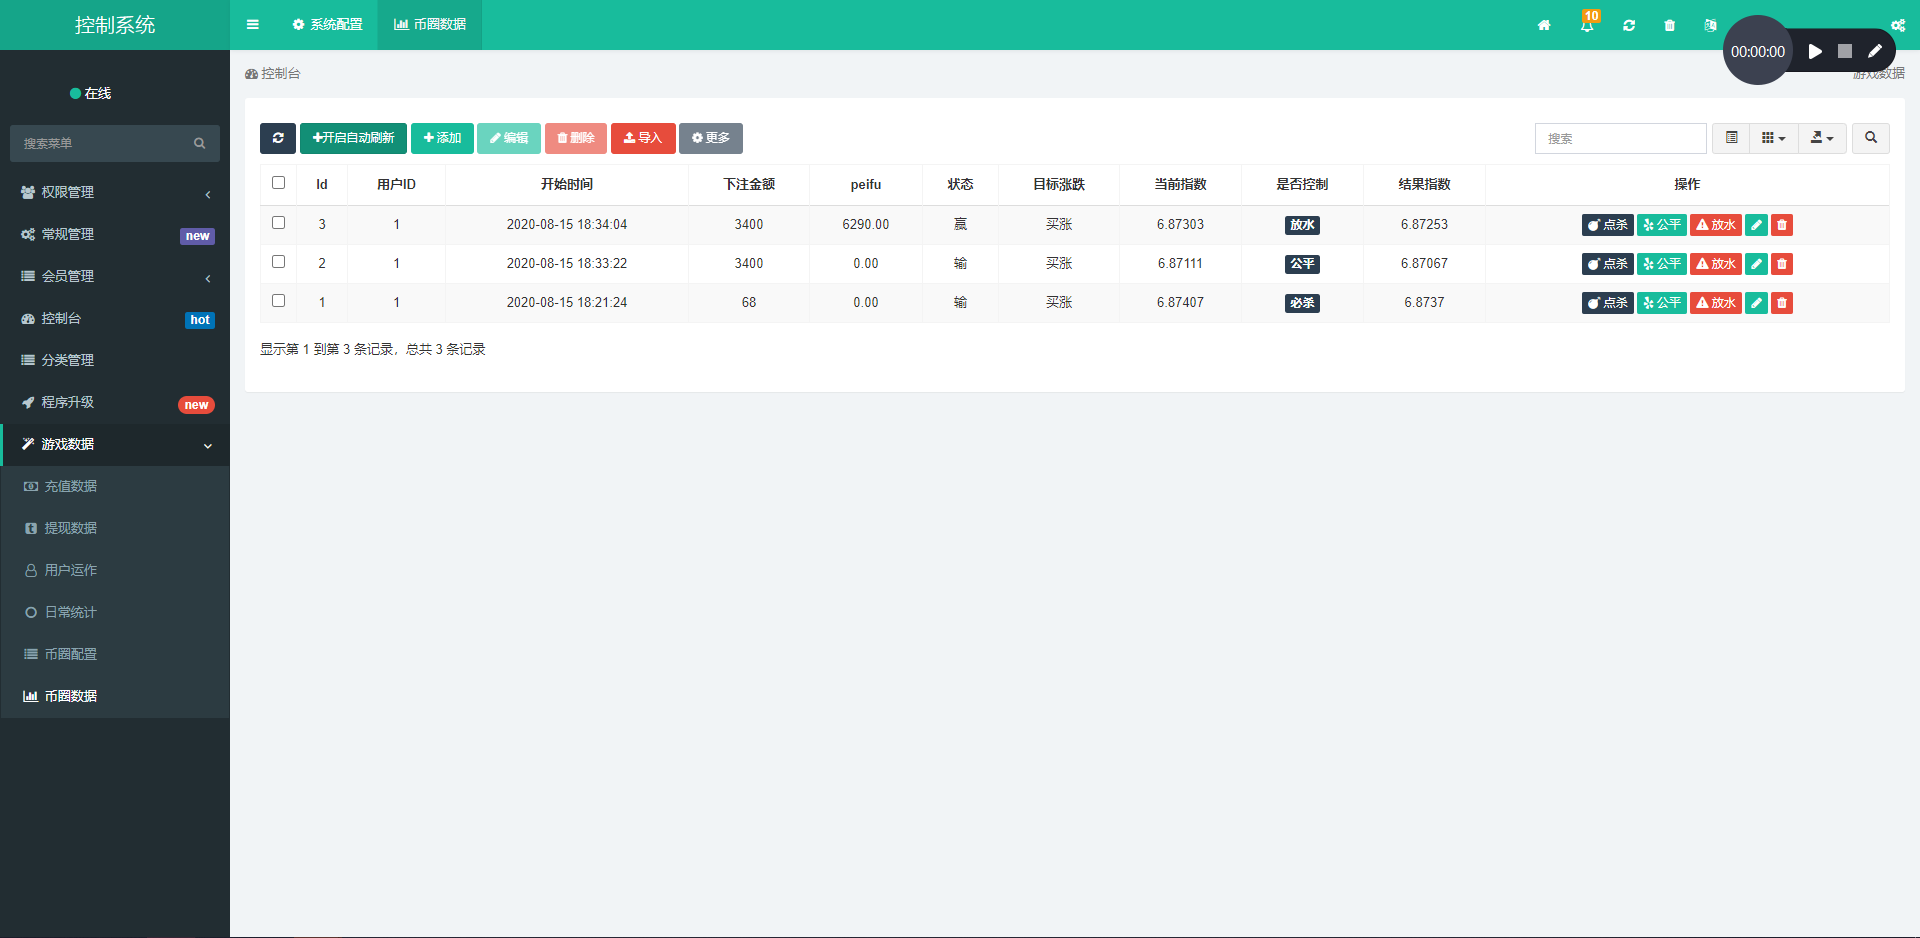Toggle the table card view icon

(x=1731, y=138)
